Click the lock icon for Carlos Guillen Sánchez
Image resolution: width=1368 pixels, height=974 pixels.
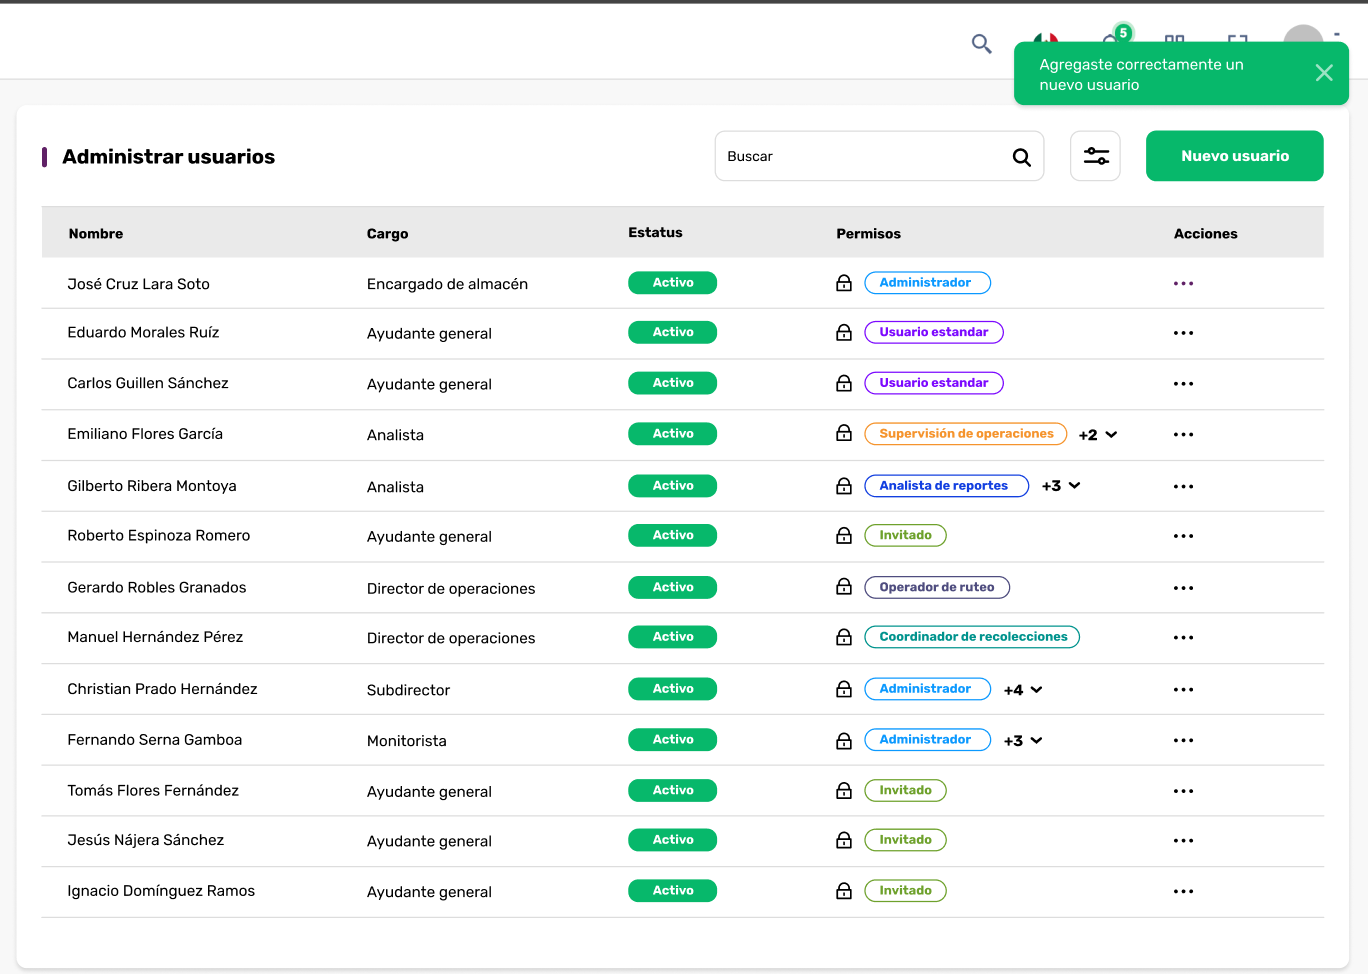(844, 383)
